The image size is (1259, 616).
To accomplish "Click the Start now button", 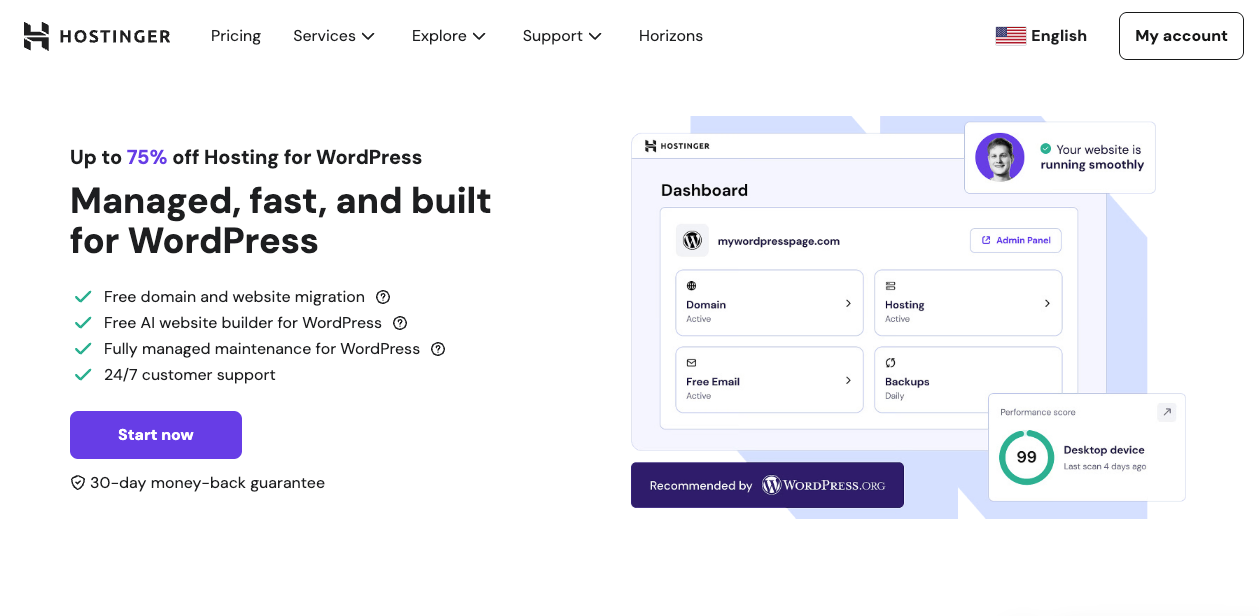I will [155, 435].
